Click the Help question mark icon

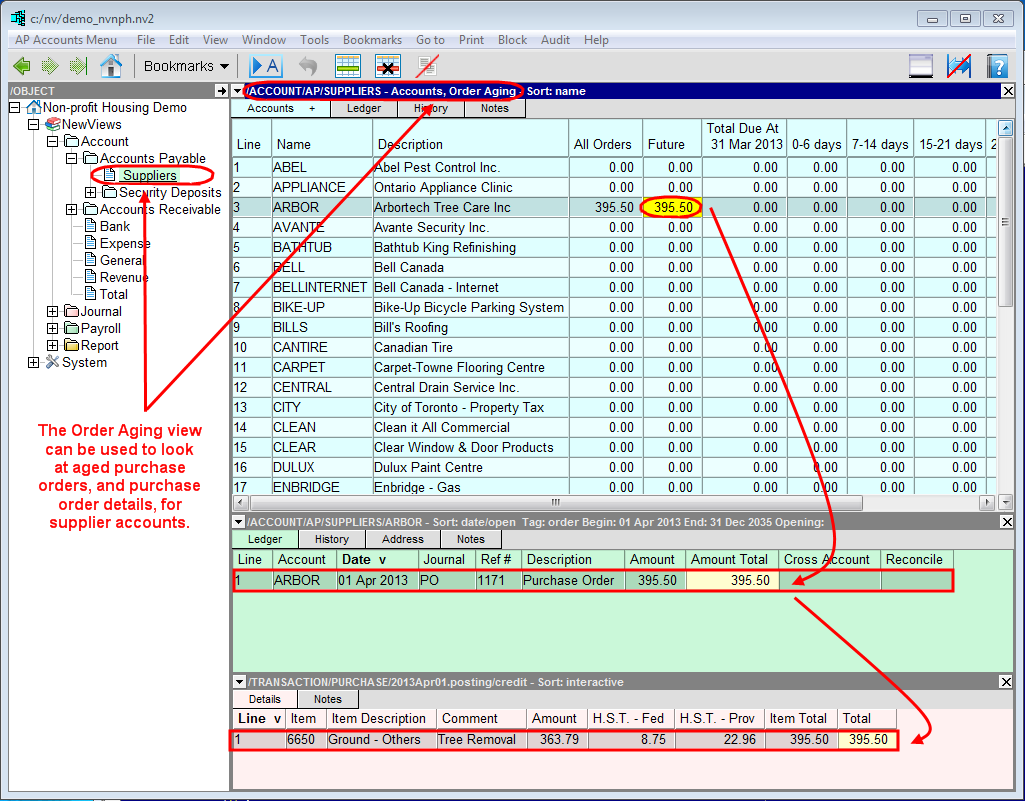point(997,66)
